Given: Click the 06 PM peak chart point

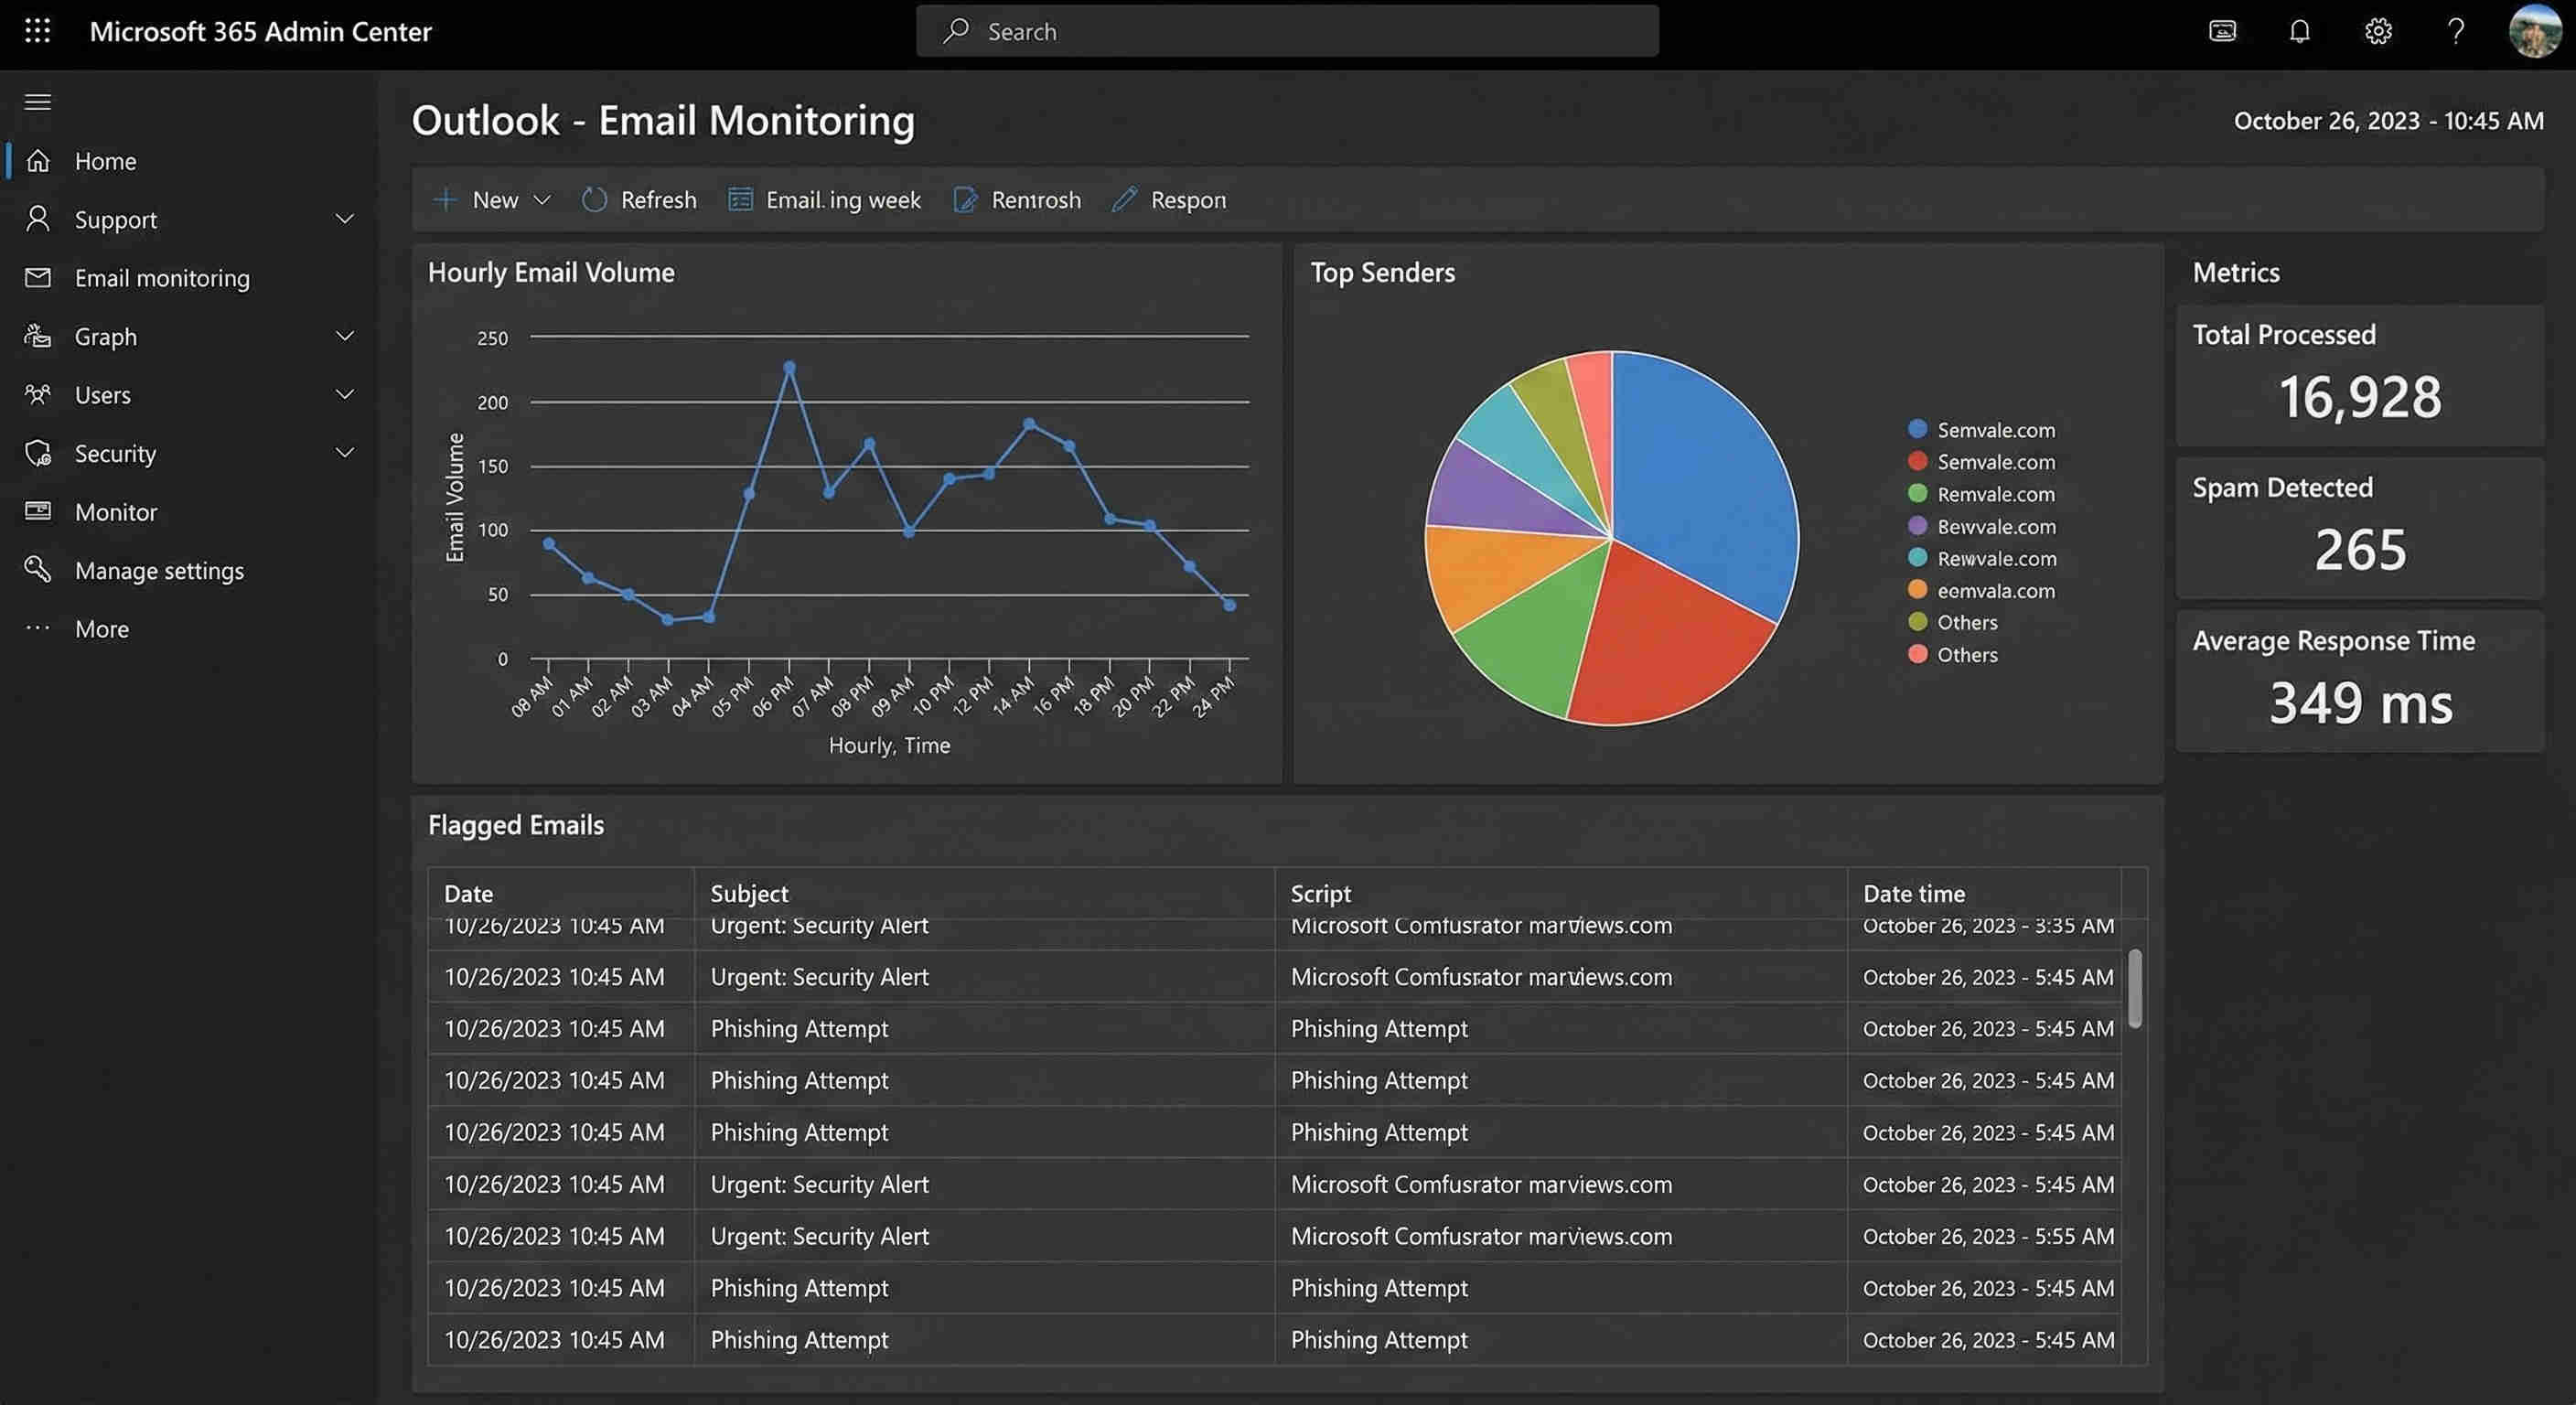Looking at the screenshot, I should point(789,367).
